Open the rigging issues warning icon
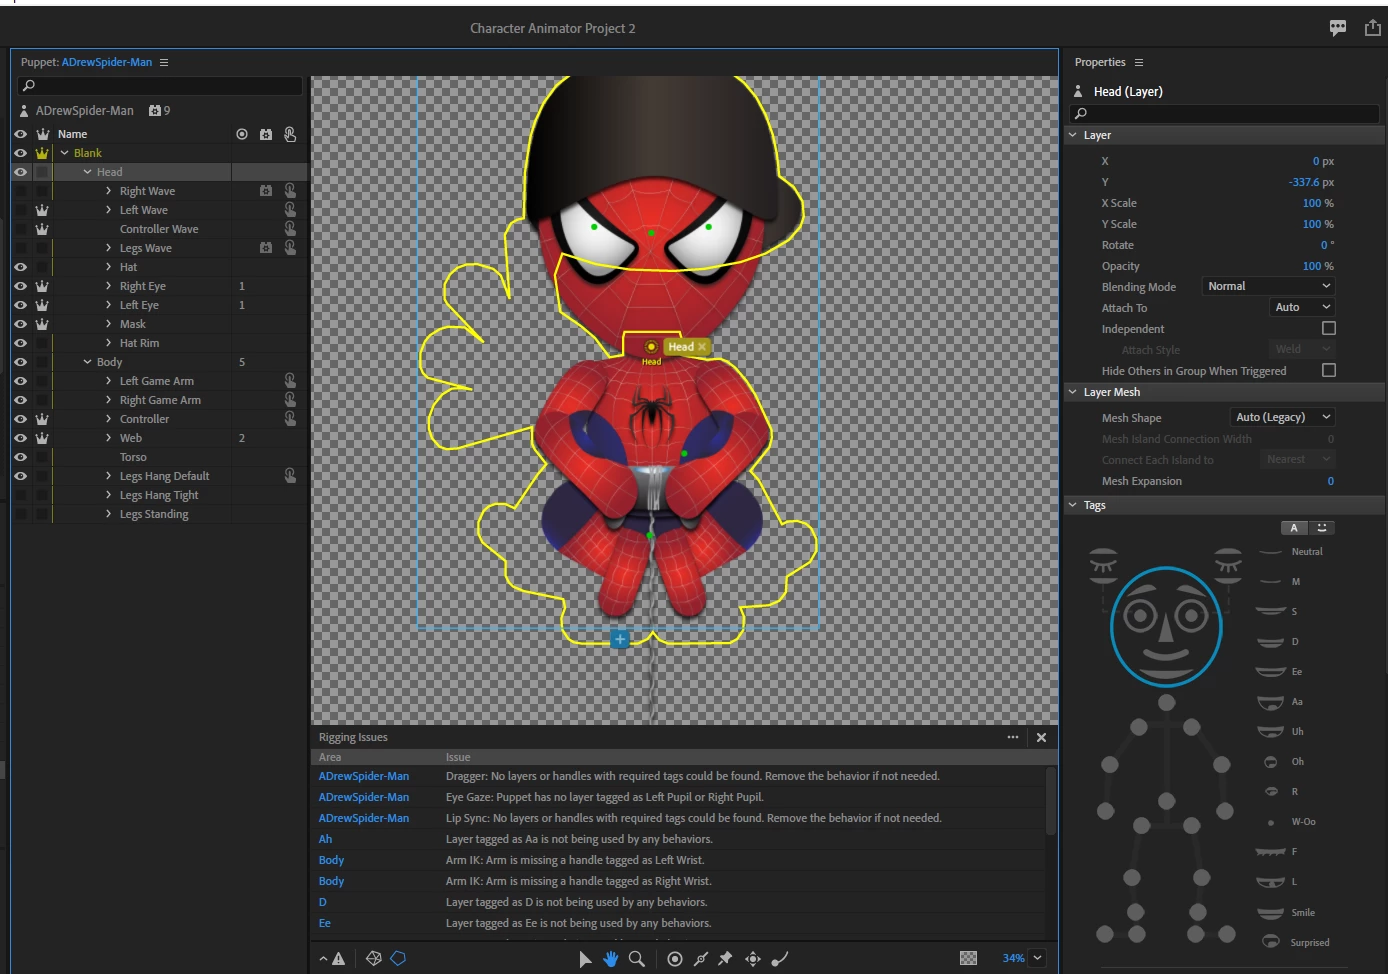The image size is (1388, 974). click(x=339, y=958)
